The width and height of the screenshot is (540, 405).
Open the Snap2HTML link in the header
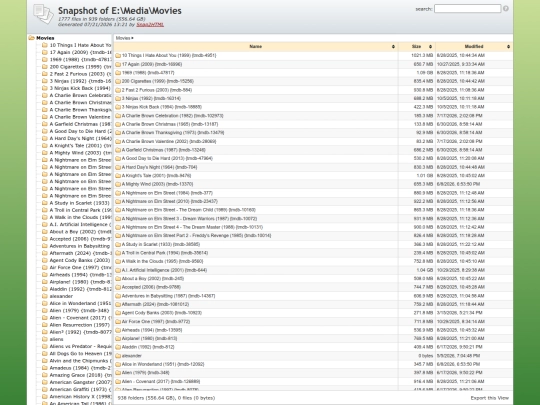click(x=150, y=24)
